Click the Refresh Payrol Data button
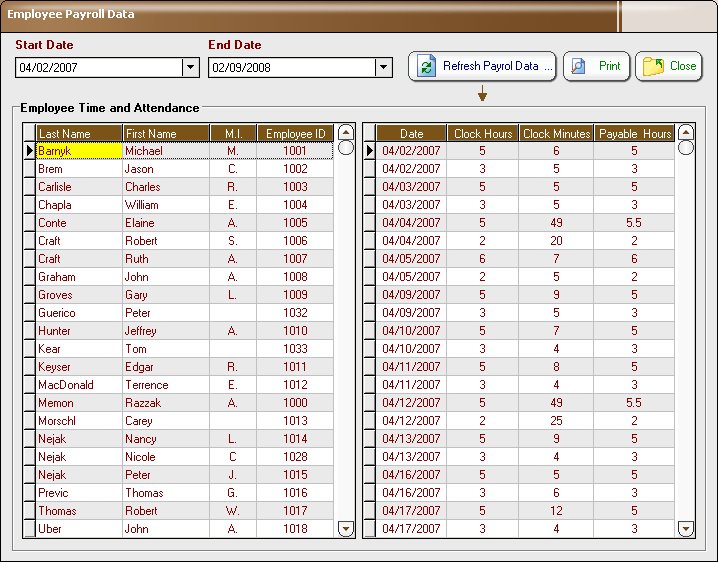The width and height of the screenshot is (718, 562). coord(482,66)
